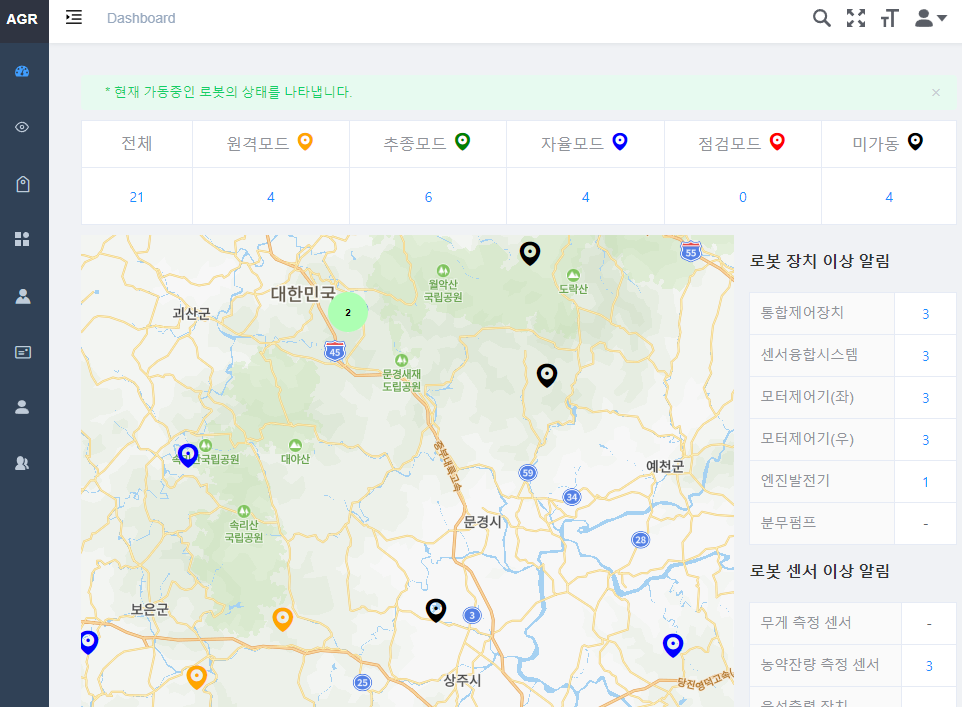Image resolution: width=962 pixels, height=707 pixels.
Task: Collapse the sidebar with the hamburger toggle
Action: [74, 18]
